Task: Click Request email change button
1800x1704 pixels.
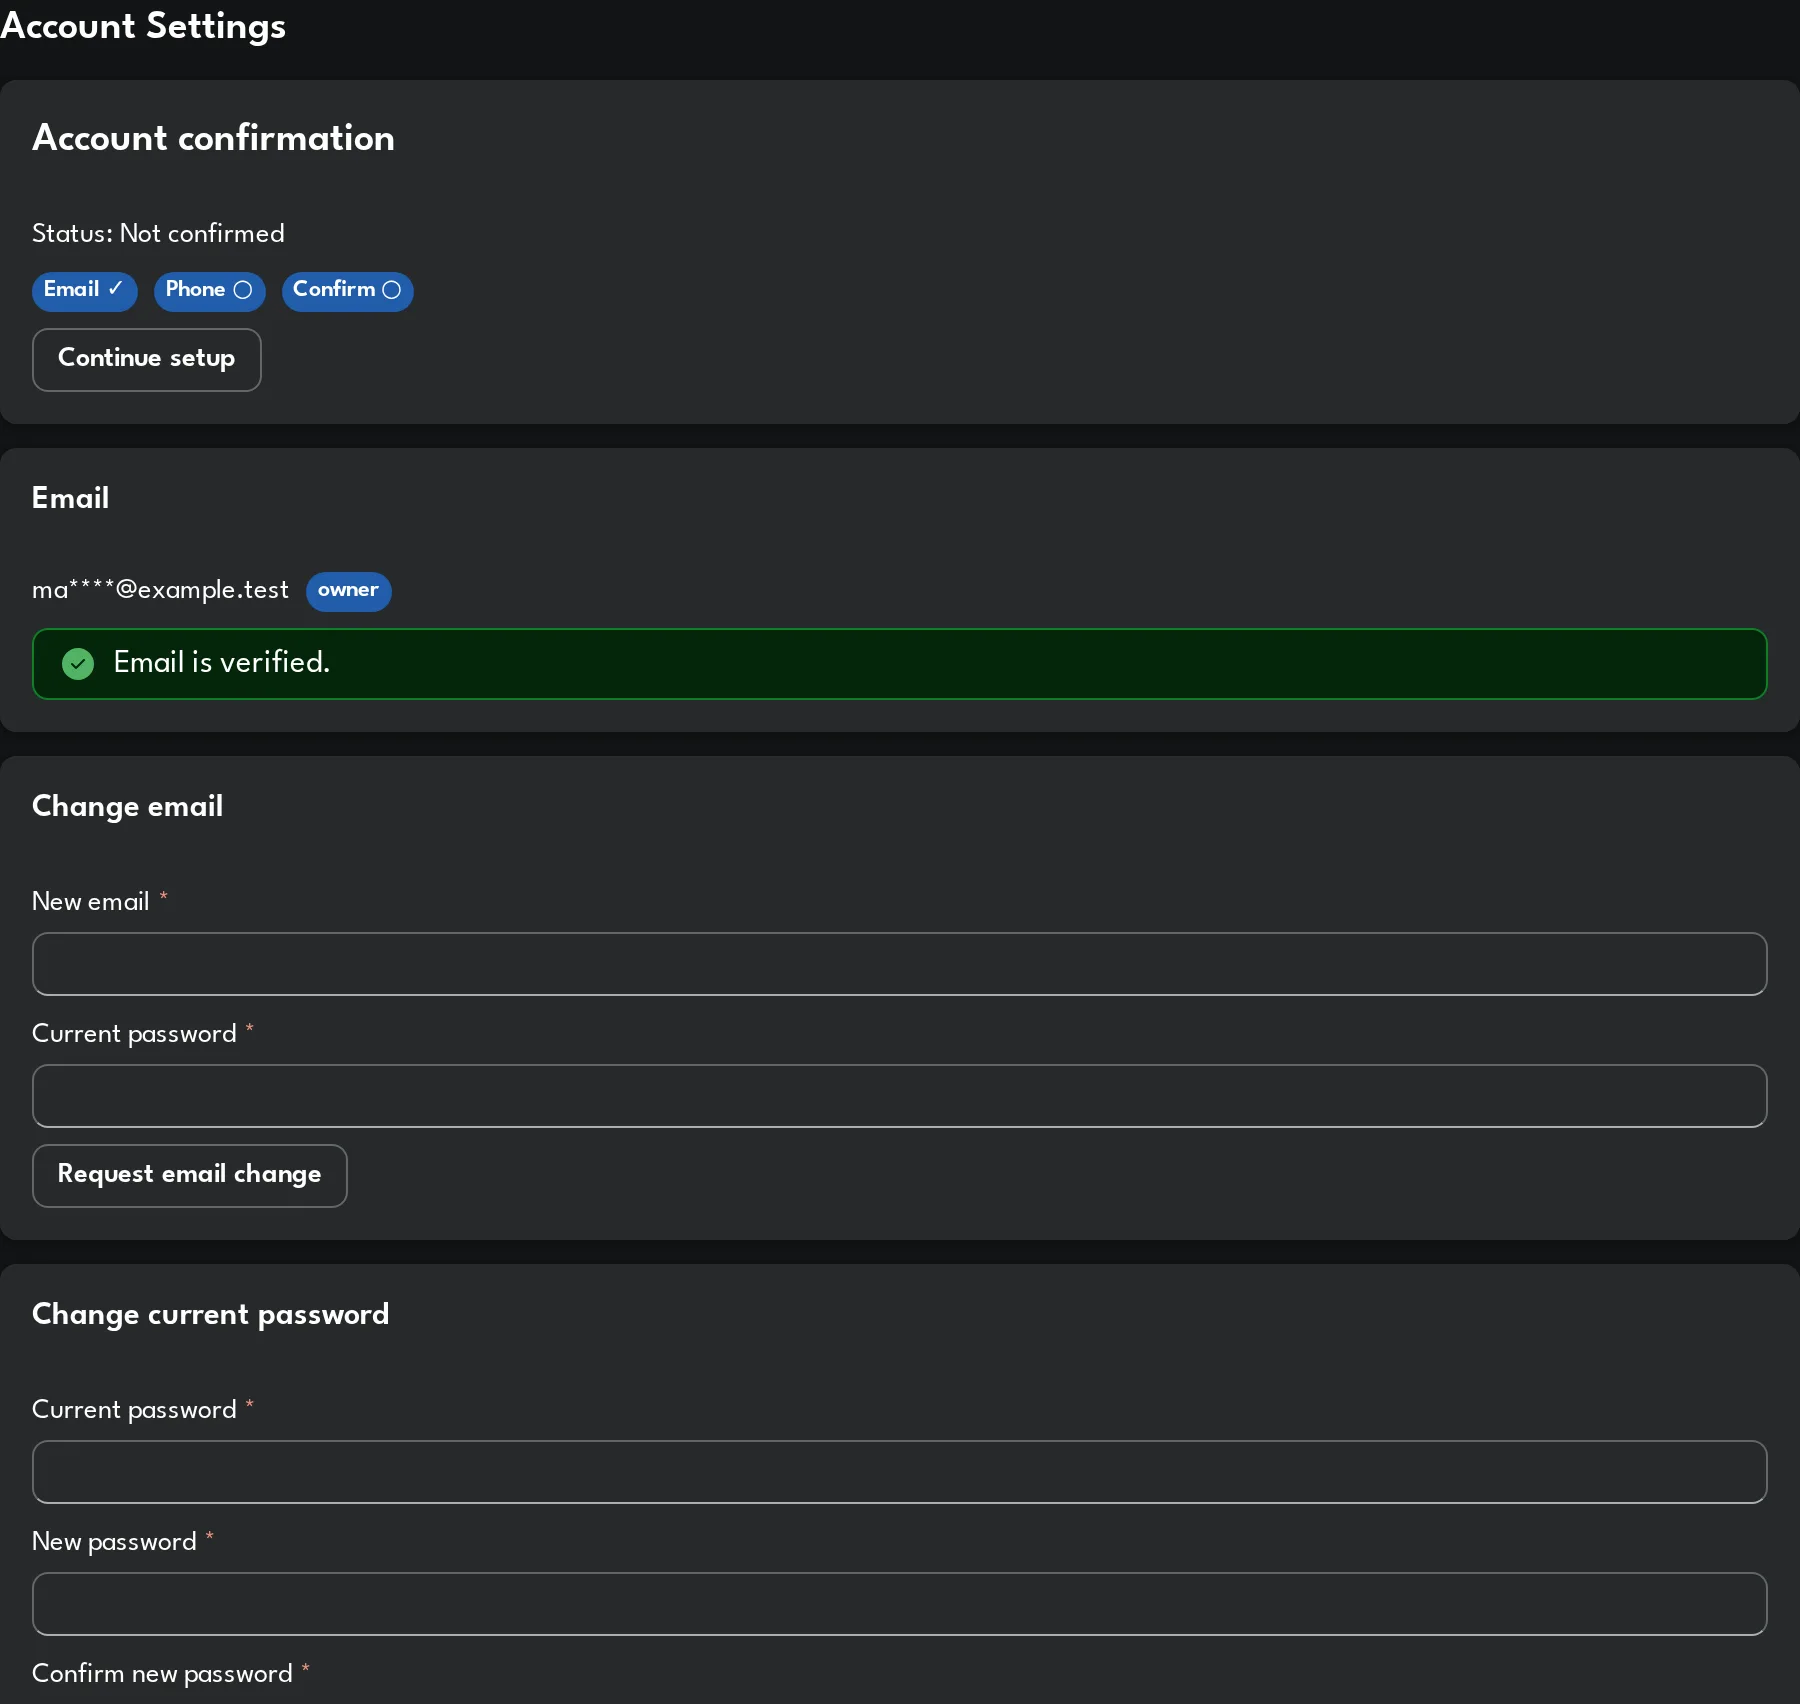Action: 190,1176
